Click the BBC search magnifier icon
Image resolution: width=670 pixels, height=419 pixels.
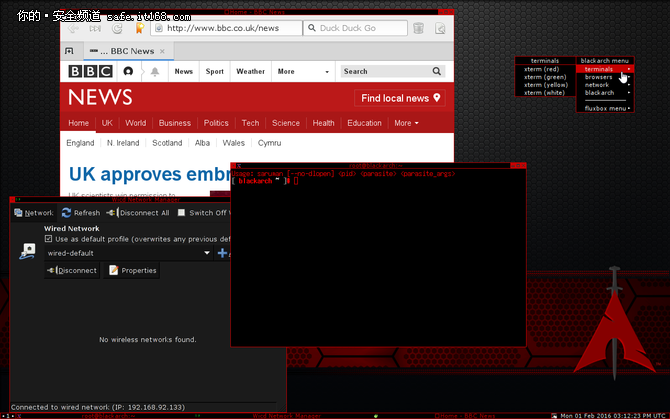pos(437,72)
